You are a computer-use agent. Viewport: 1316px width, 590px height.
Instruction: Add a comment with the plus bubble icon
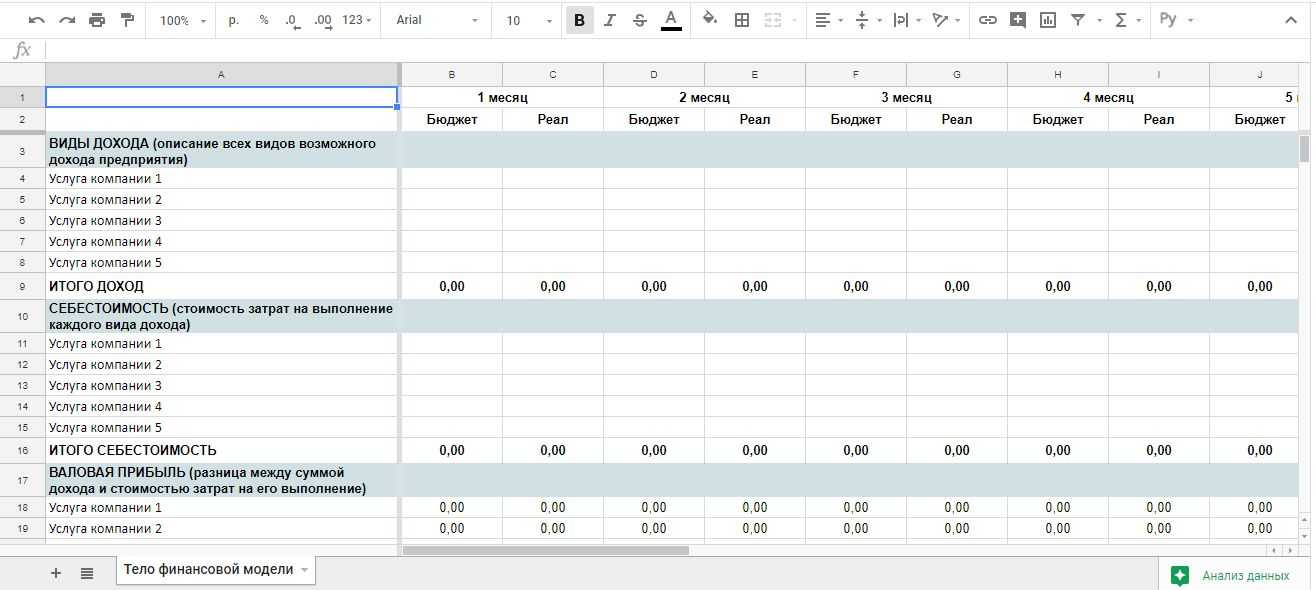click(1018, 20)
